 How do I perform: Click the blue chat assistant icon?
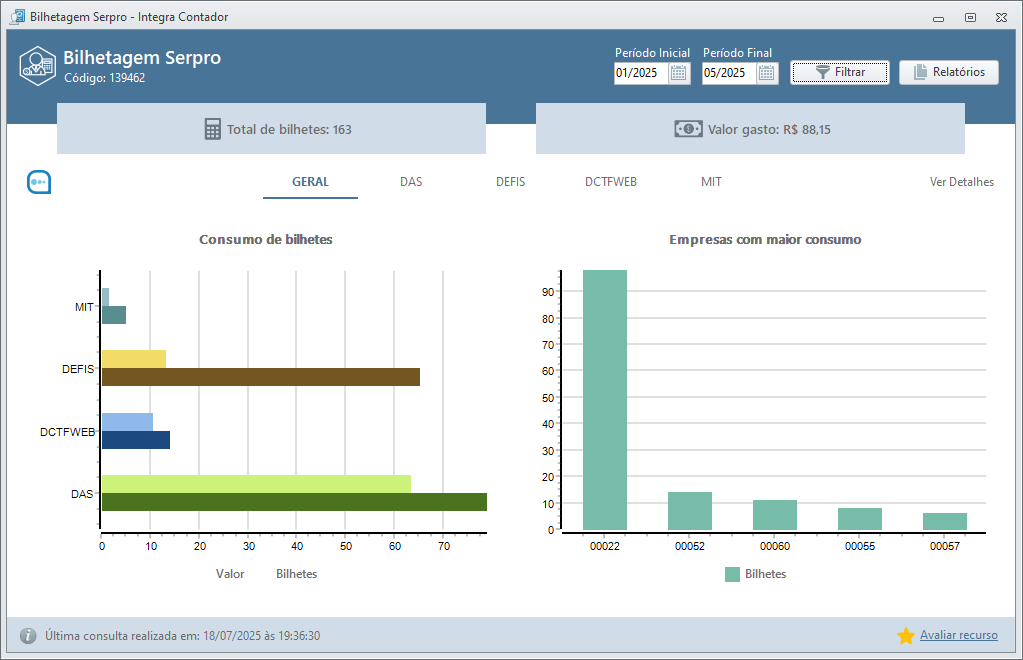(39, 182)
